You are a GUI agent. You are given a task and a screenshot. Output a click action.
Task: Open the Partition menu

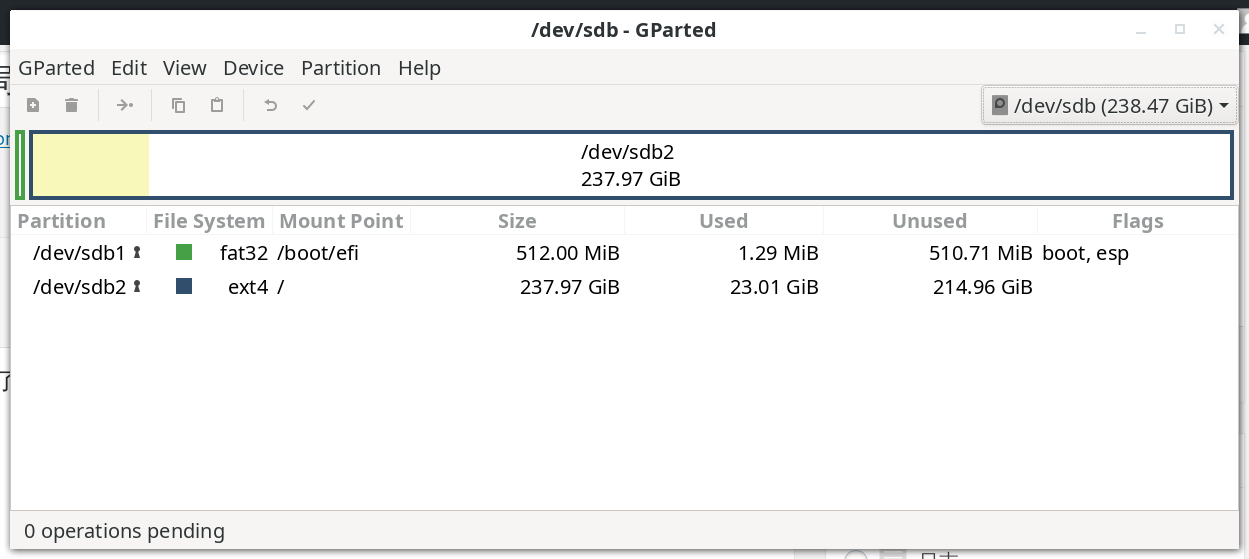click(341, 68)
